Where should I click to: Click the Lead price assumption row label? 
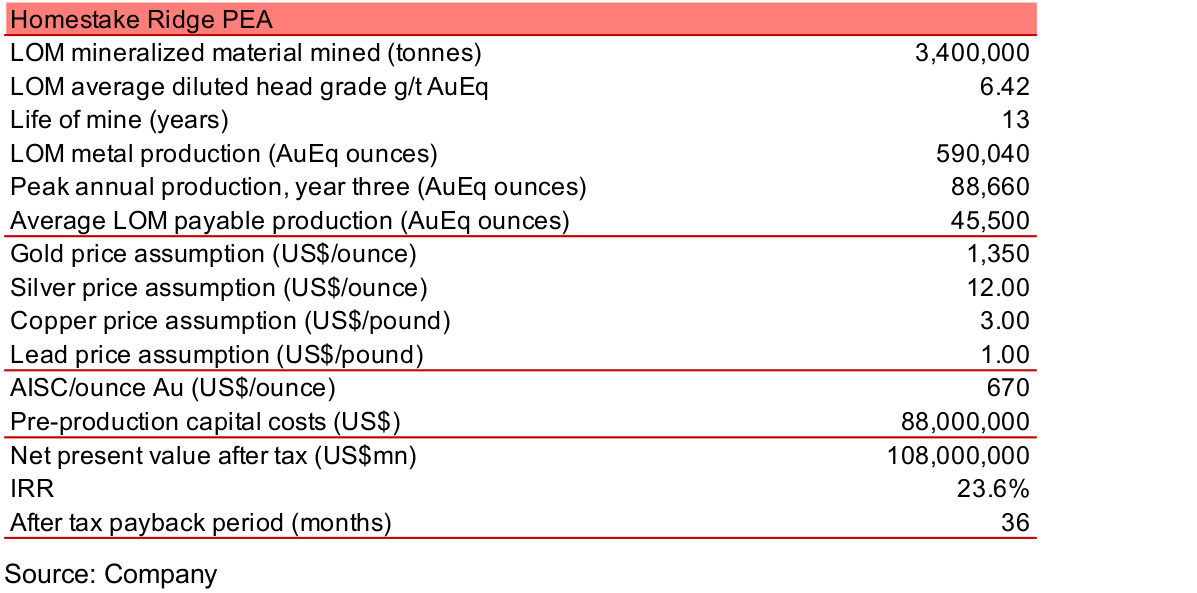pos(216,355)
